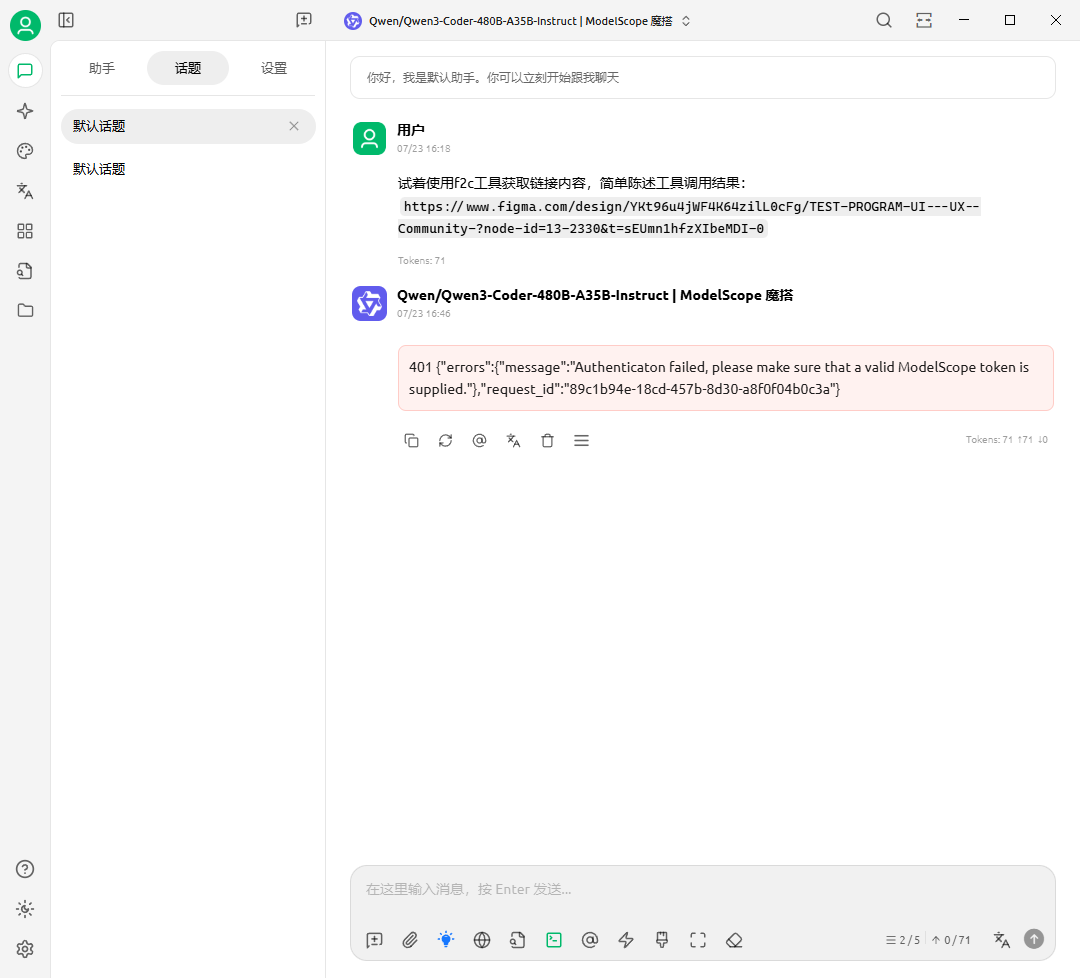
Task: Open the agents sparkle sidebar icon
Action: tap(25, 111)
